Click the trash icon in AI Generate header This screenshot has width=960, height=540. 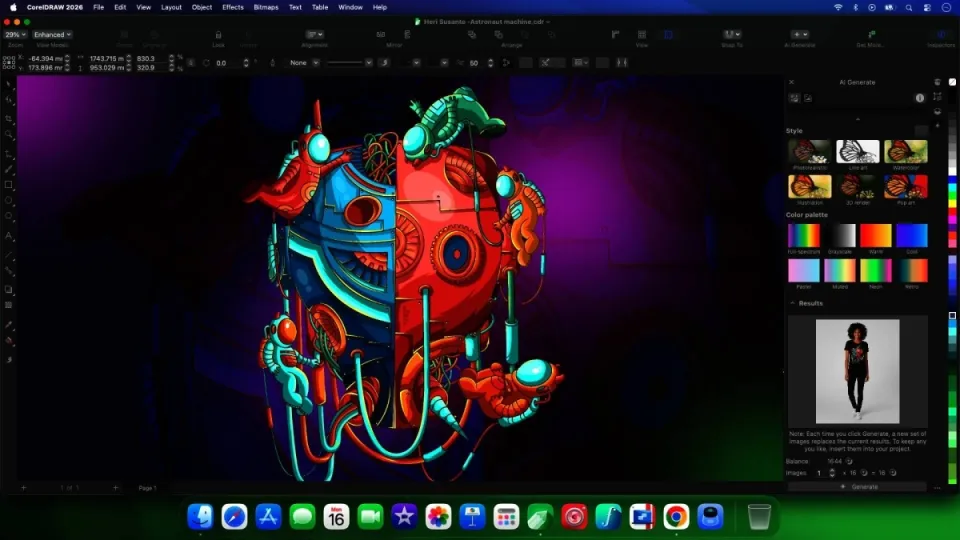tap(937, 82)
